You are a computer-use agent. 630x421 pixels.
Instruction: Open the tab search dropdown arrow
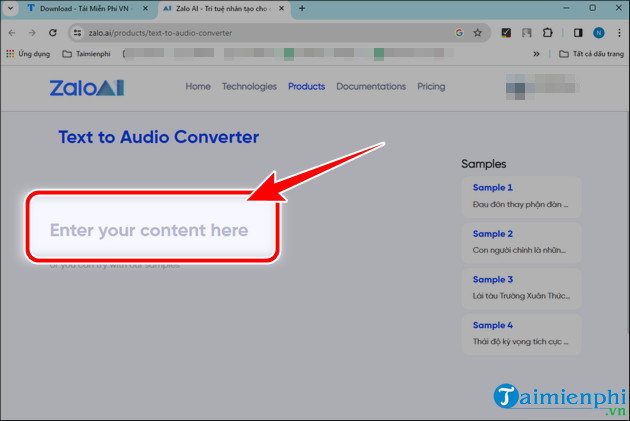coord(10,8)
